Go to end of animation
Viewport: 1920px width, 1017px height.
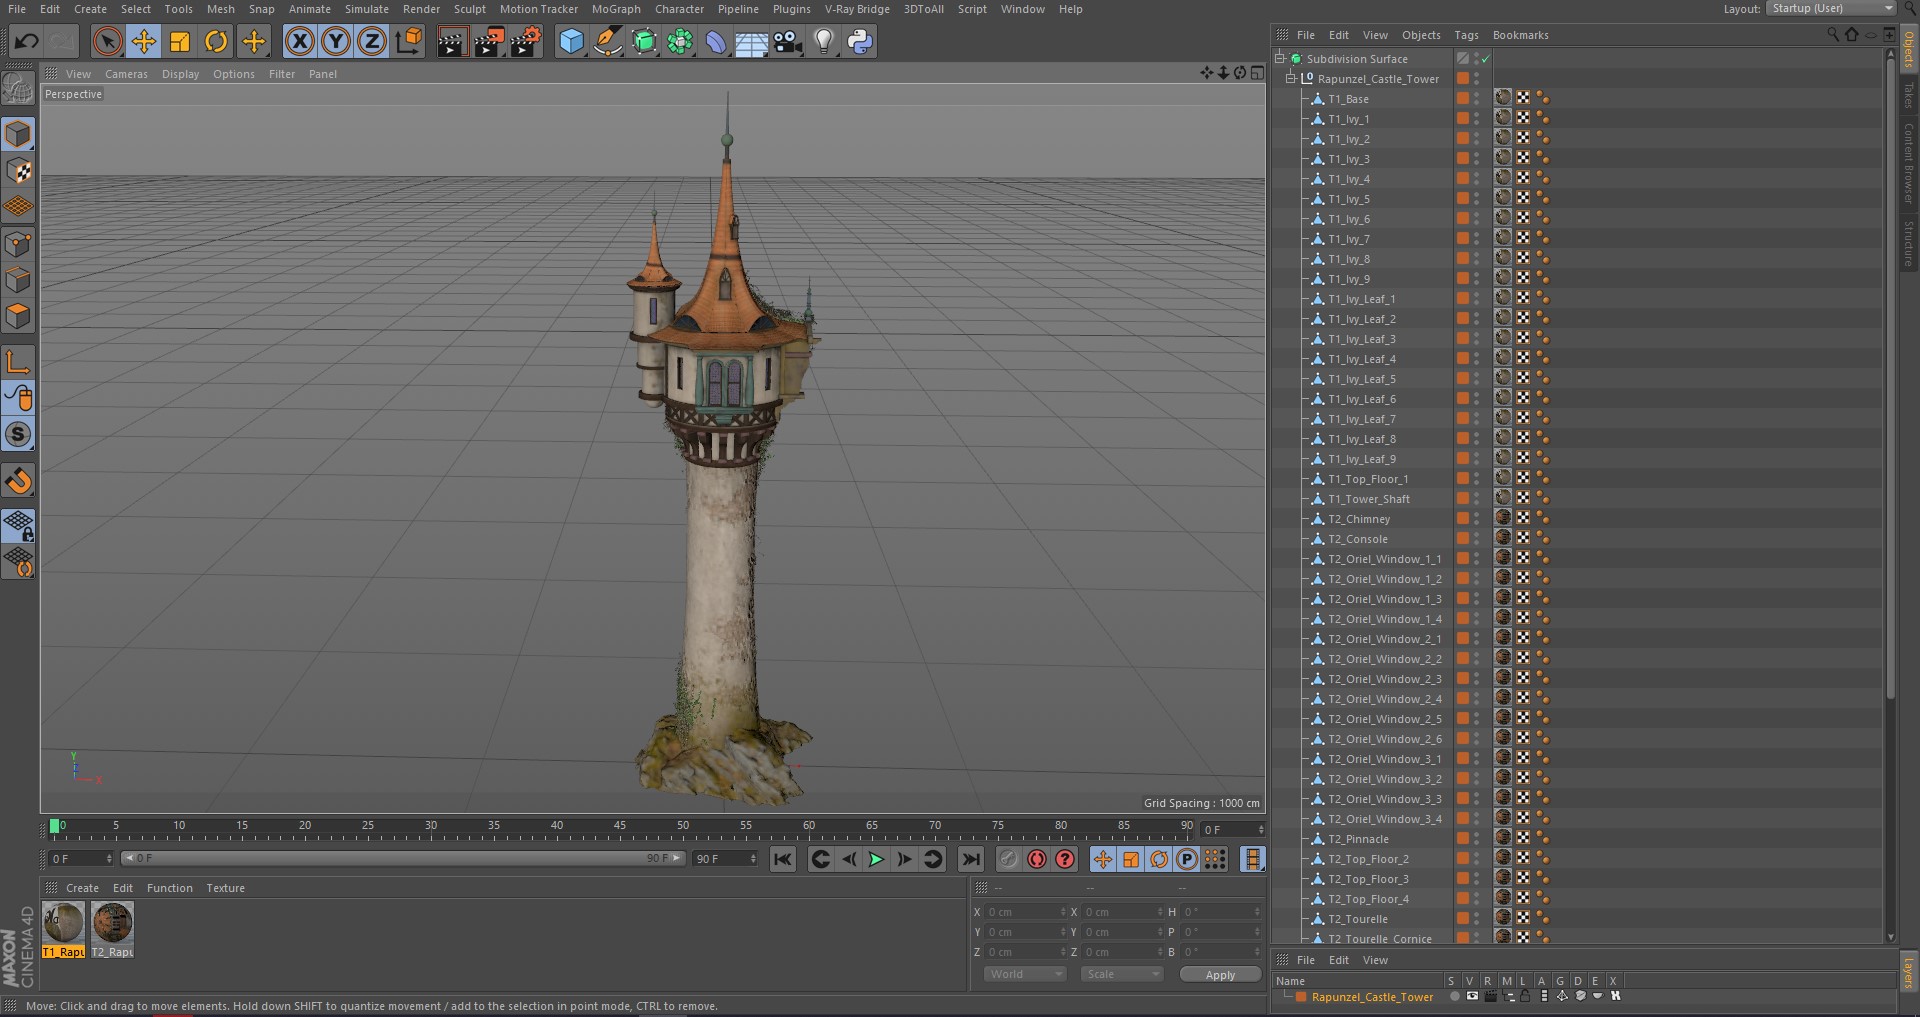971,859
